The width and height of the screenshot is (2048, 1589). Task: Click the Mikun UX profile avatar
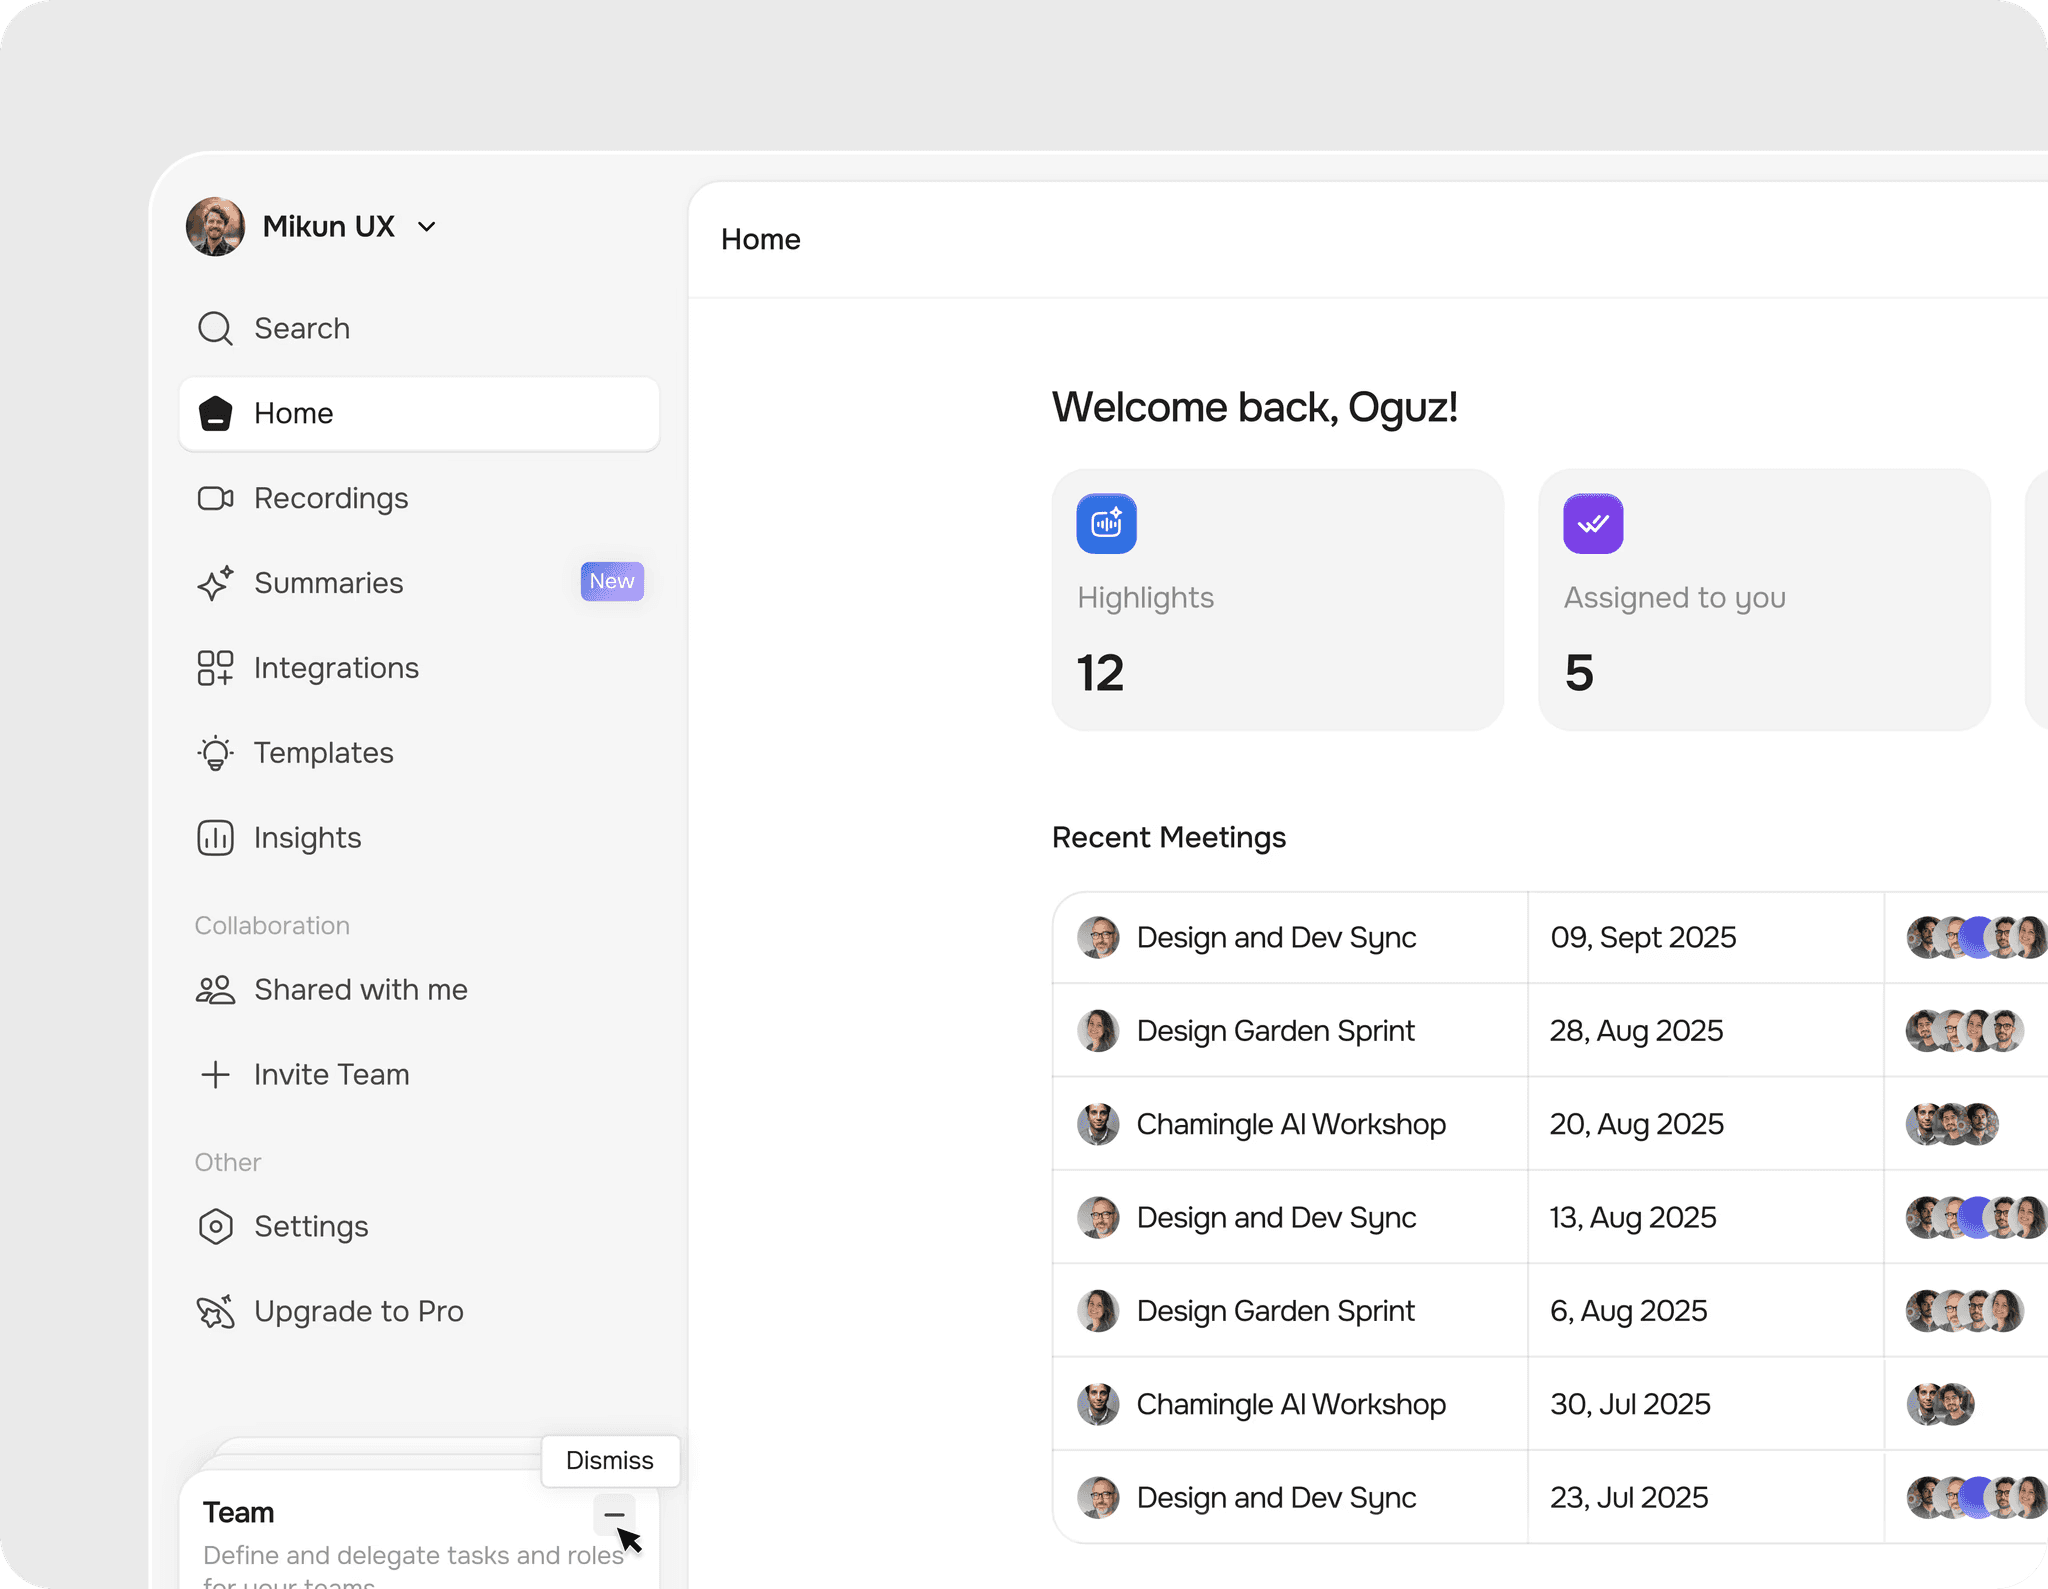215,227
